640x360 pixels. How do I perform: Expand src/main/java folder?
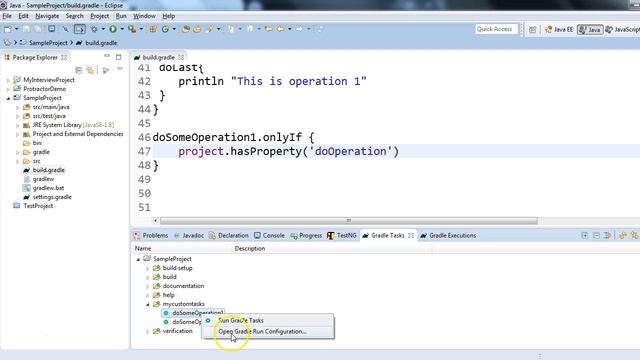click(x=18, y=107)
